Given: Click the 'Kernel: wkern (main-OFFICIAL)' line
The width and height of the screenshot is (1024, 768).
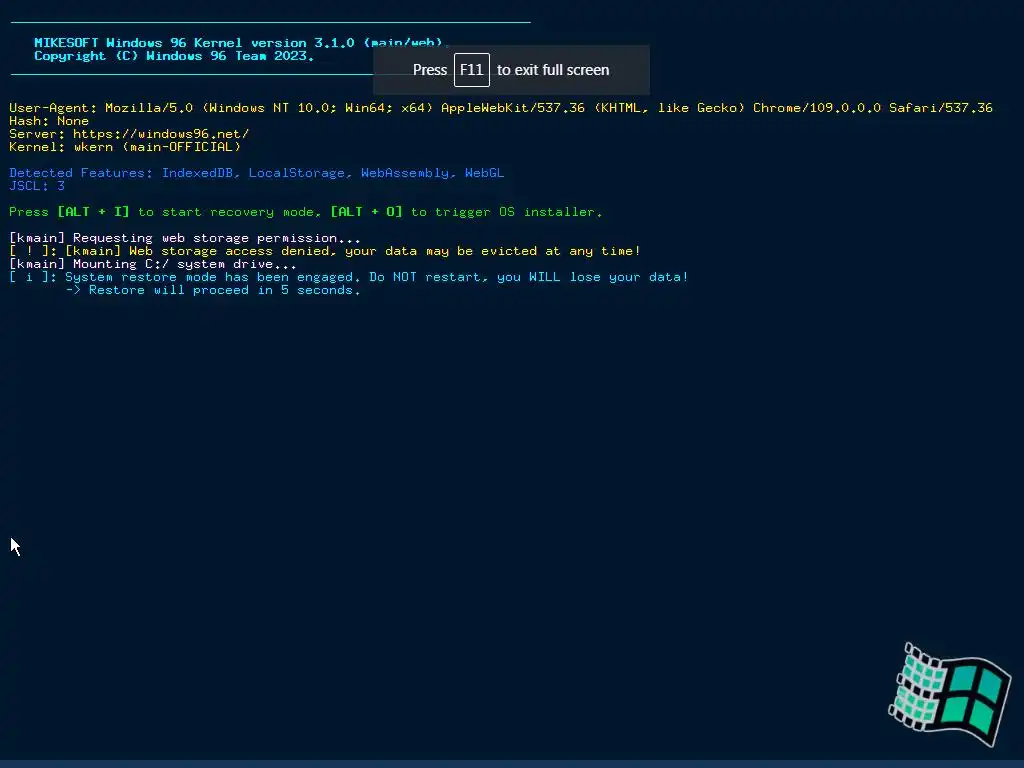Looking at the screenshot, I should click(125, 147).
